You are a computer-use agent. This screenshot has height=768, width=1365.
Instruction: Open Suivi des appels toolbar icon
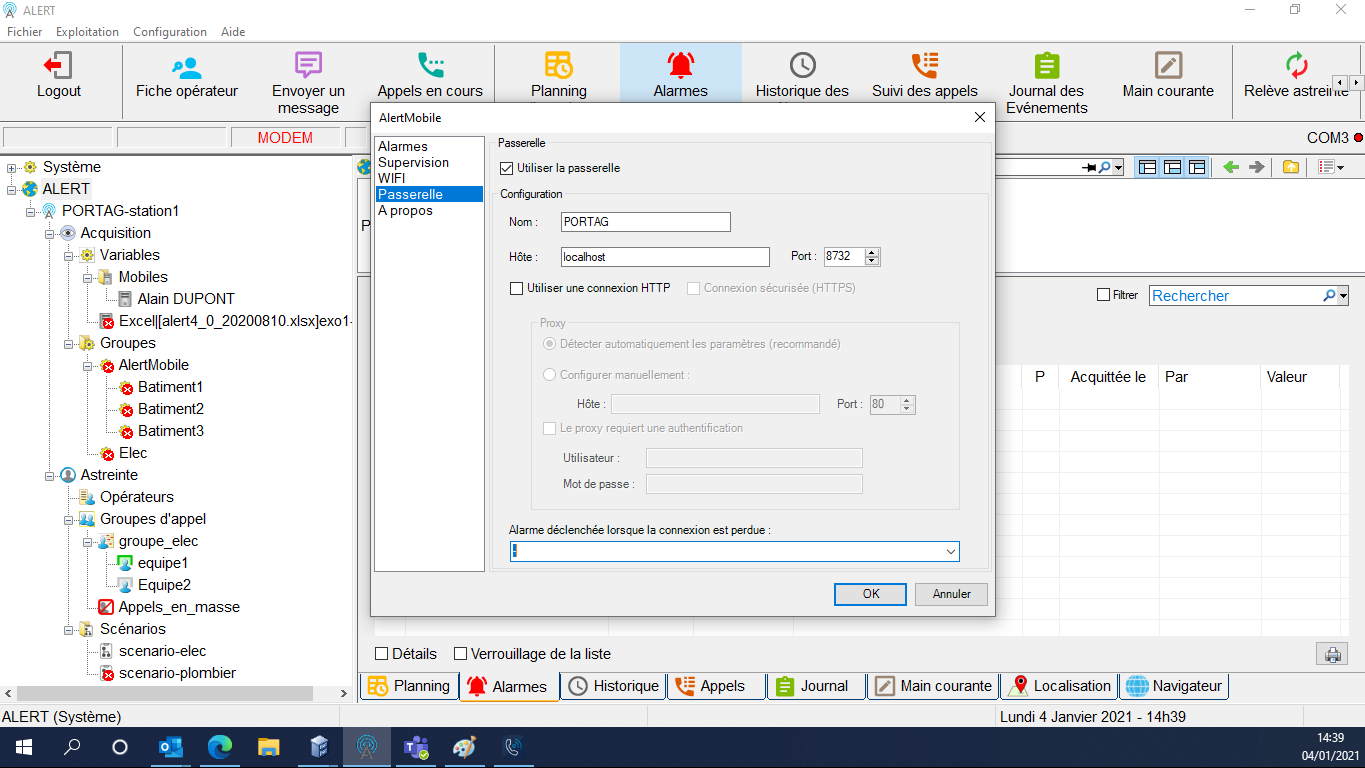(924, 75)
